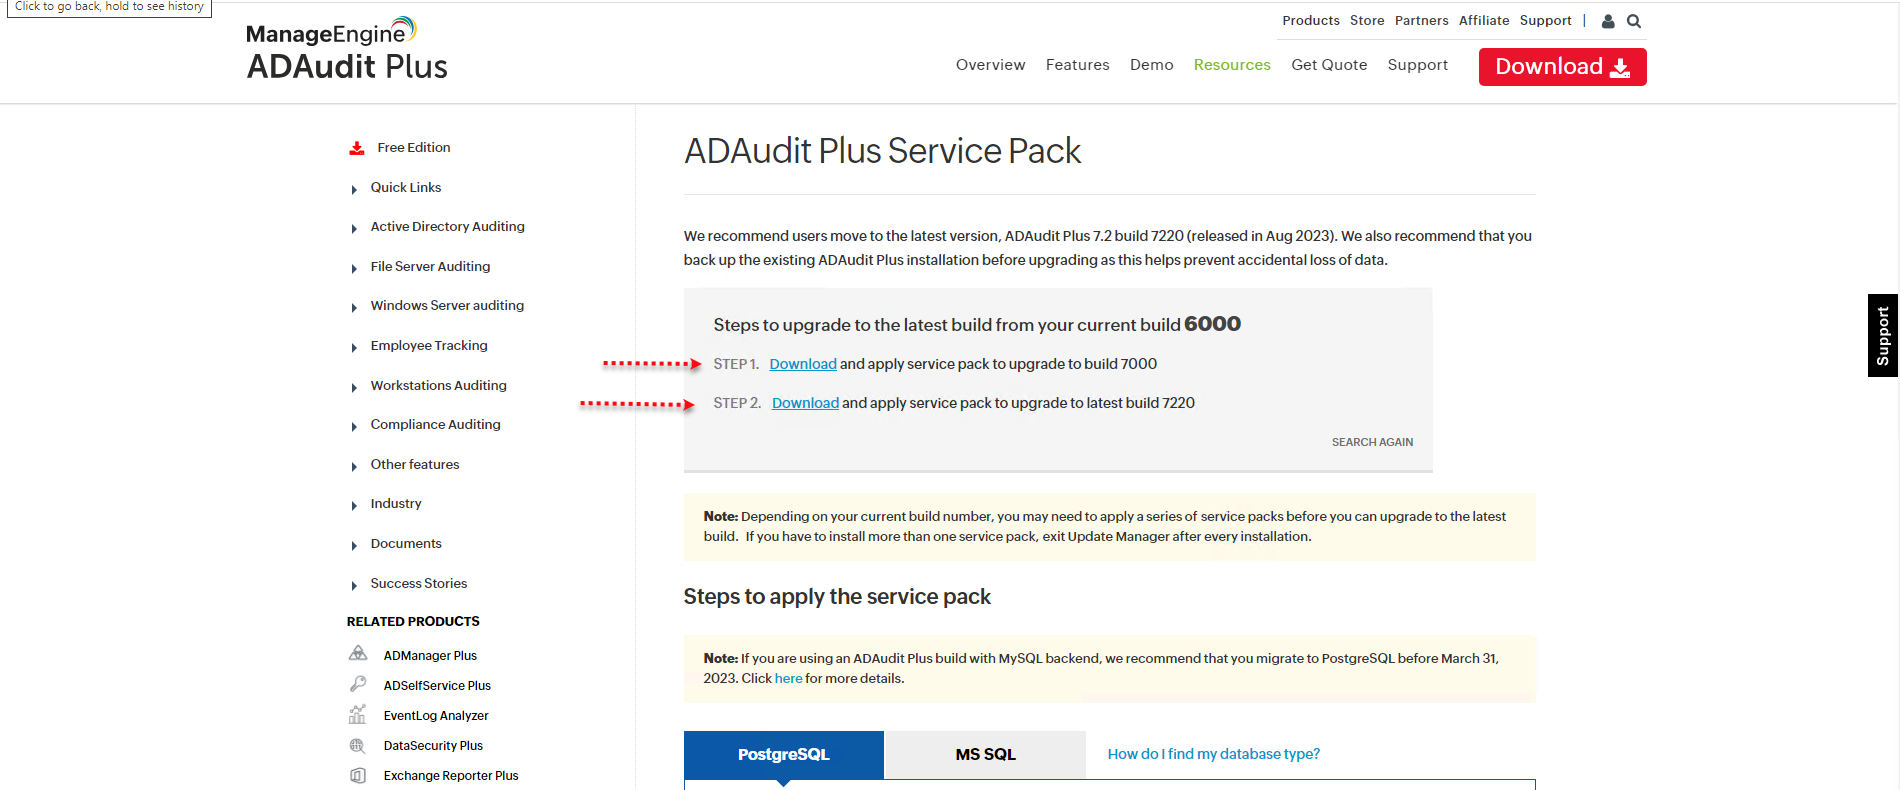The width and height of the screenshot is (1900, 790).
Task: Expand the File Server Auditing section
Action: tap(430, 267)
